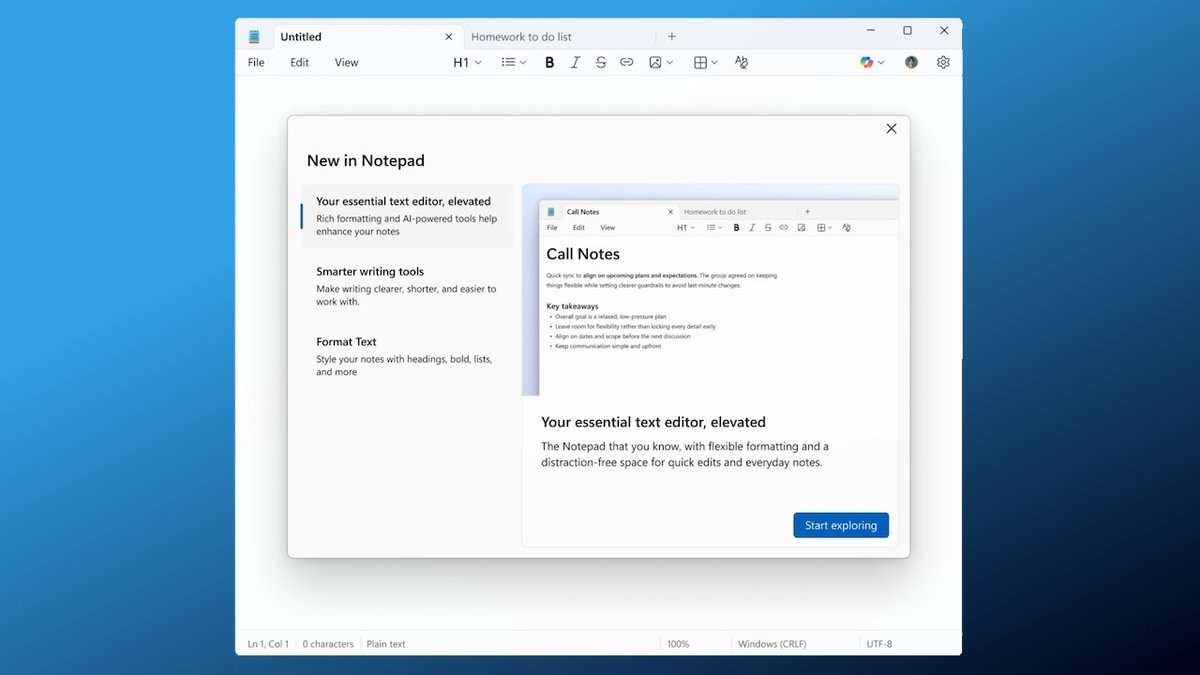
Task: Click the Call Notes preview image
Action: tap(710, 290)
